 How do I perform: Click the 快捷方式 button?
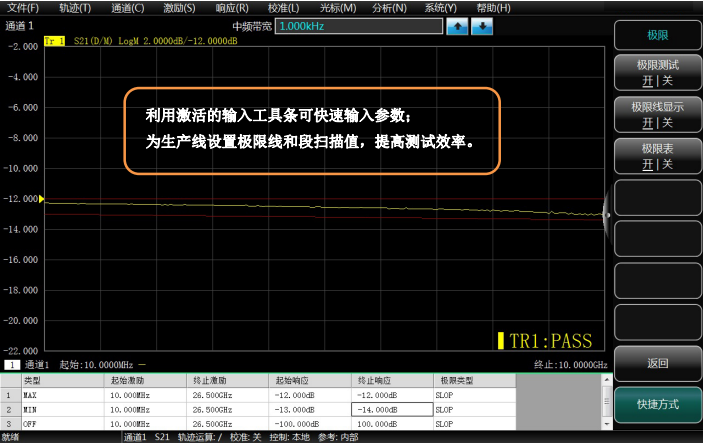pos(657,404)
